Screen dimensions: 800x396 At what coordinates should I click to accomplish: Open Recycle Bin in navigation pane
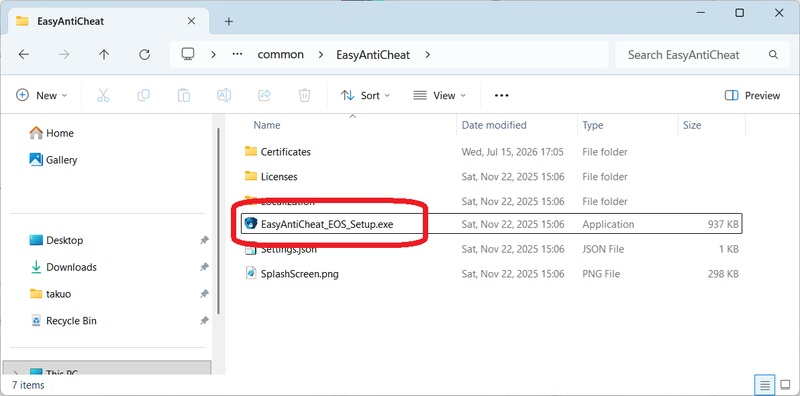click(63, 321)
